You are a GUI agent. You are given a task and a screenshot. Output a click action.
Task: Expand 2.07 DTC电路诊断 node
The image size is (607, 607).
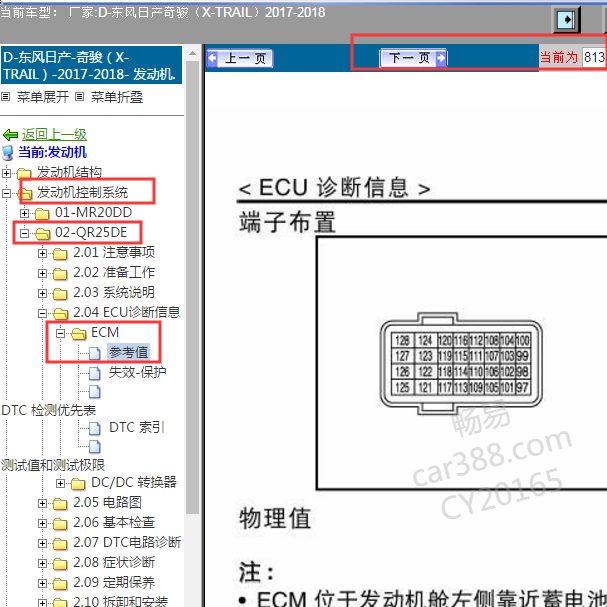click(43, 543)
